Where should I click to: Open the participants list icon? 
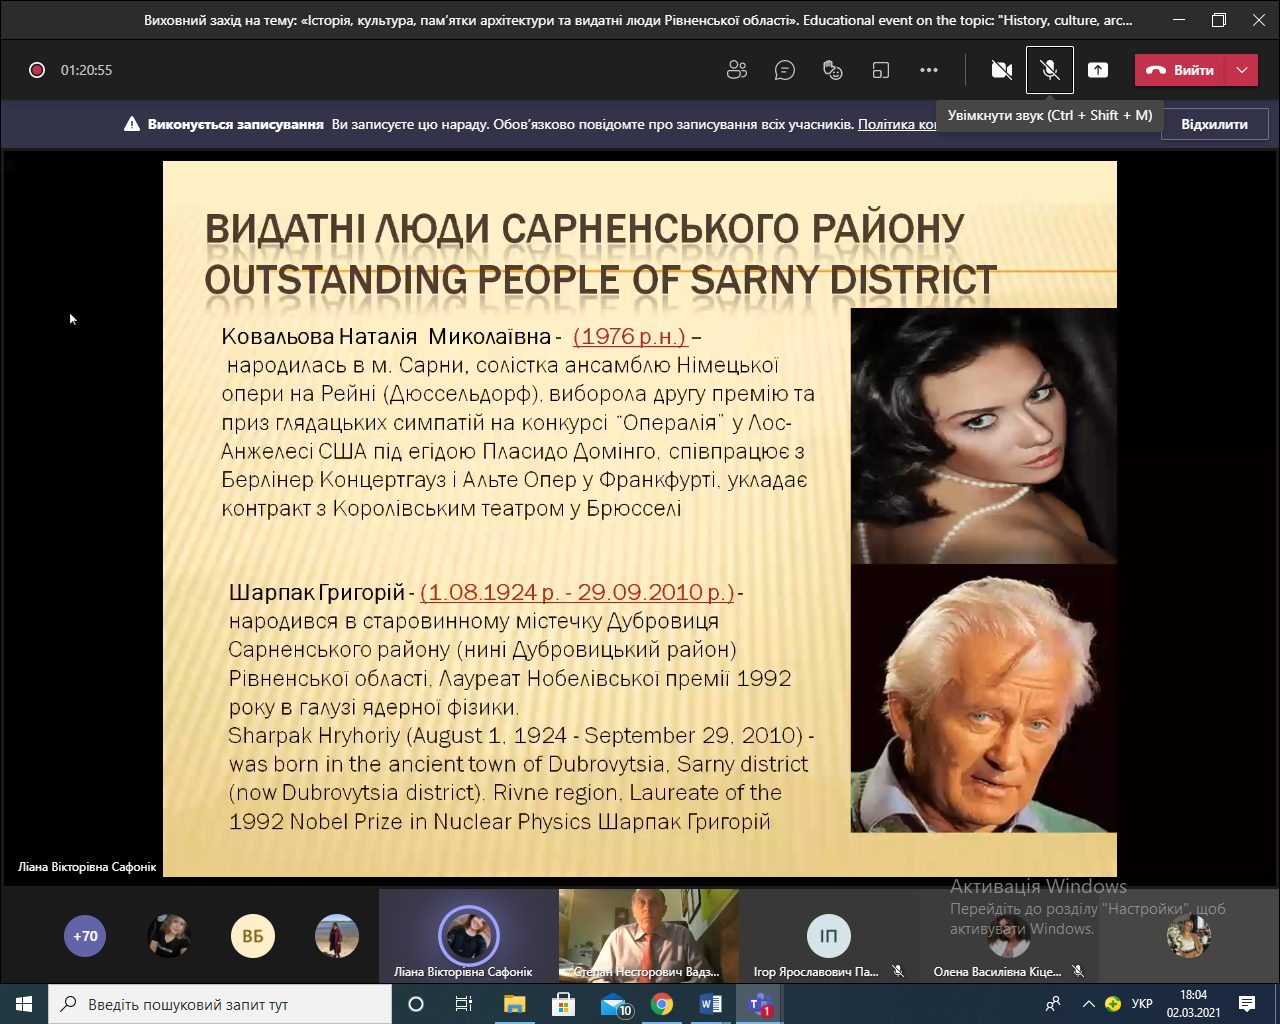(x=737, y=70)
